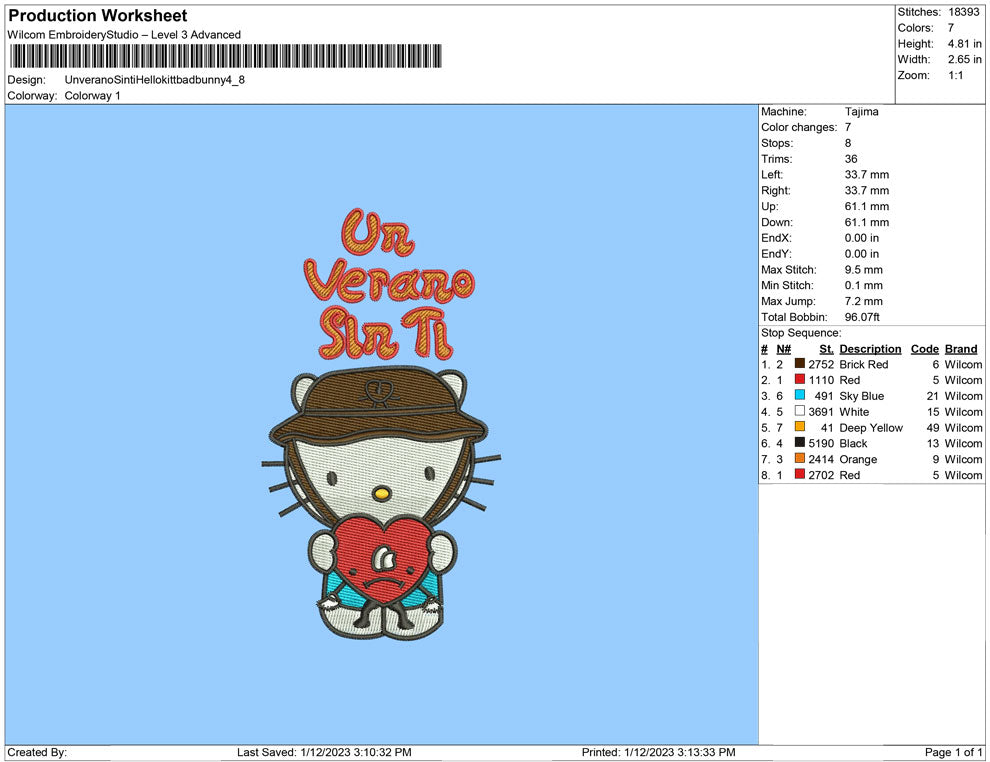Click the Color changes value 7
990x762 pixels.
848,128
